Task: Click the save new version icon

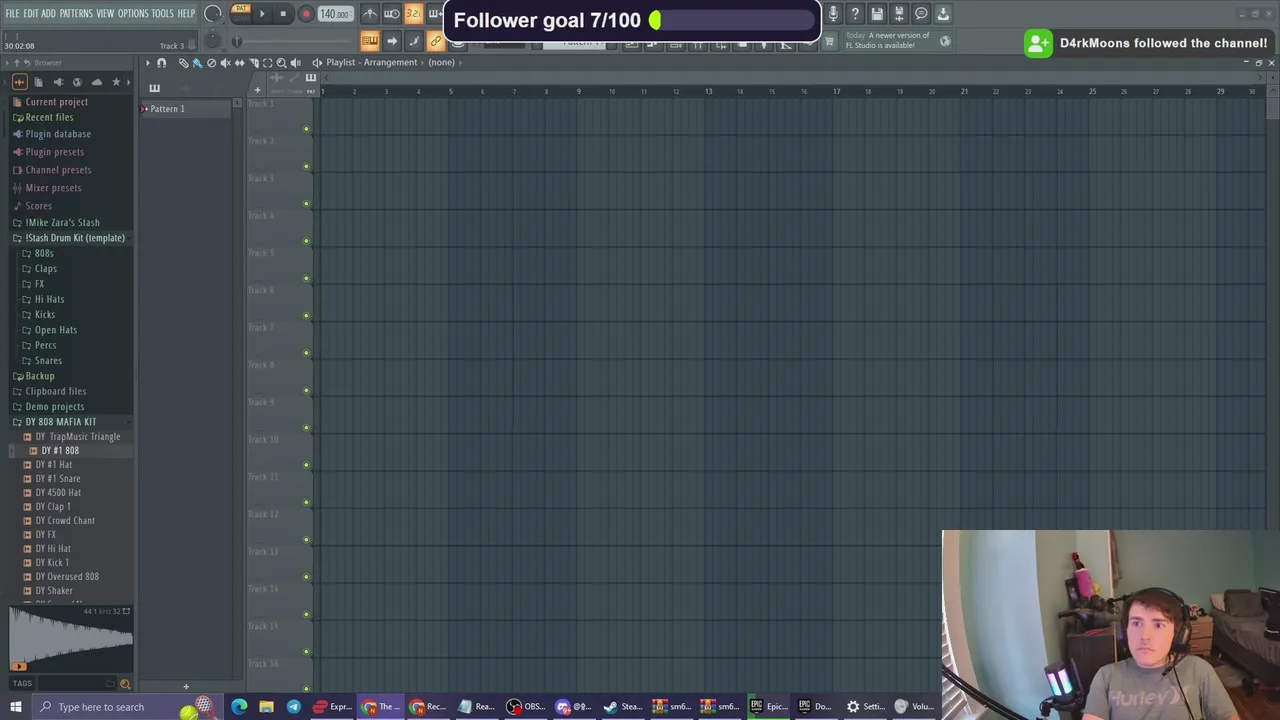Action: point(899,14)
